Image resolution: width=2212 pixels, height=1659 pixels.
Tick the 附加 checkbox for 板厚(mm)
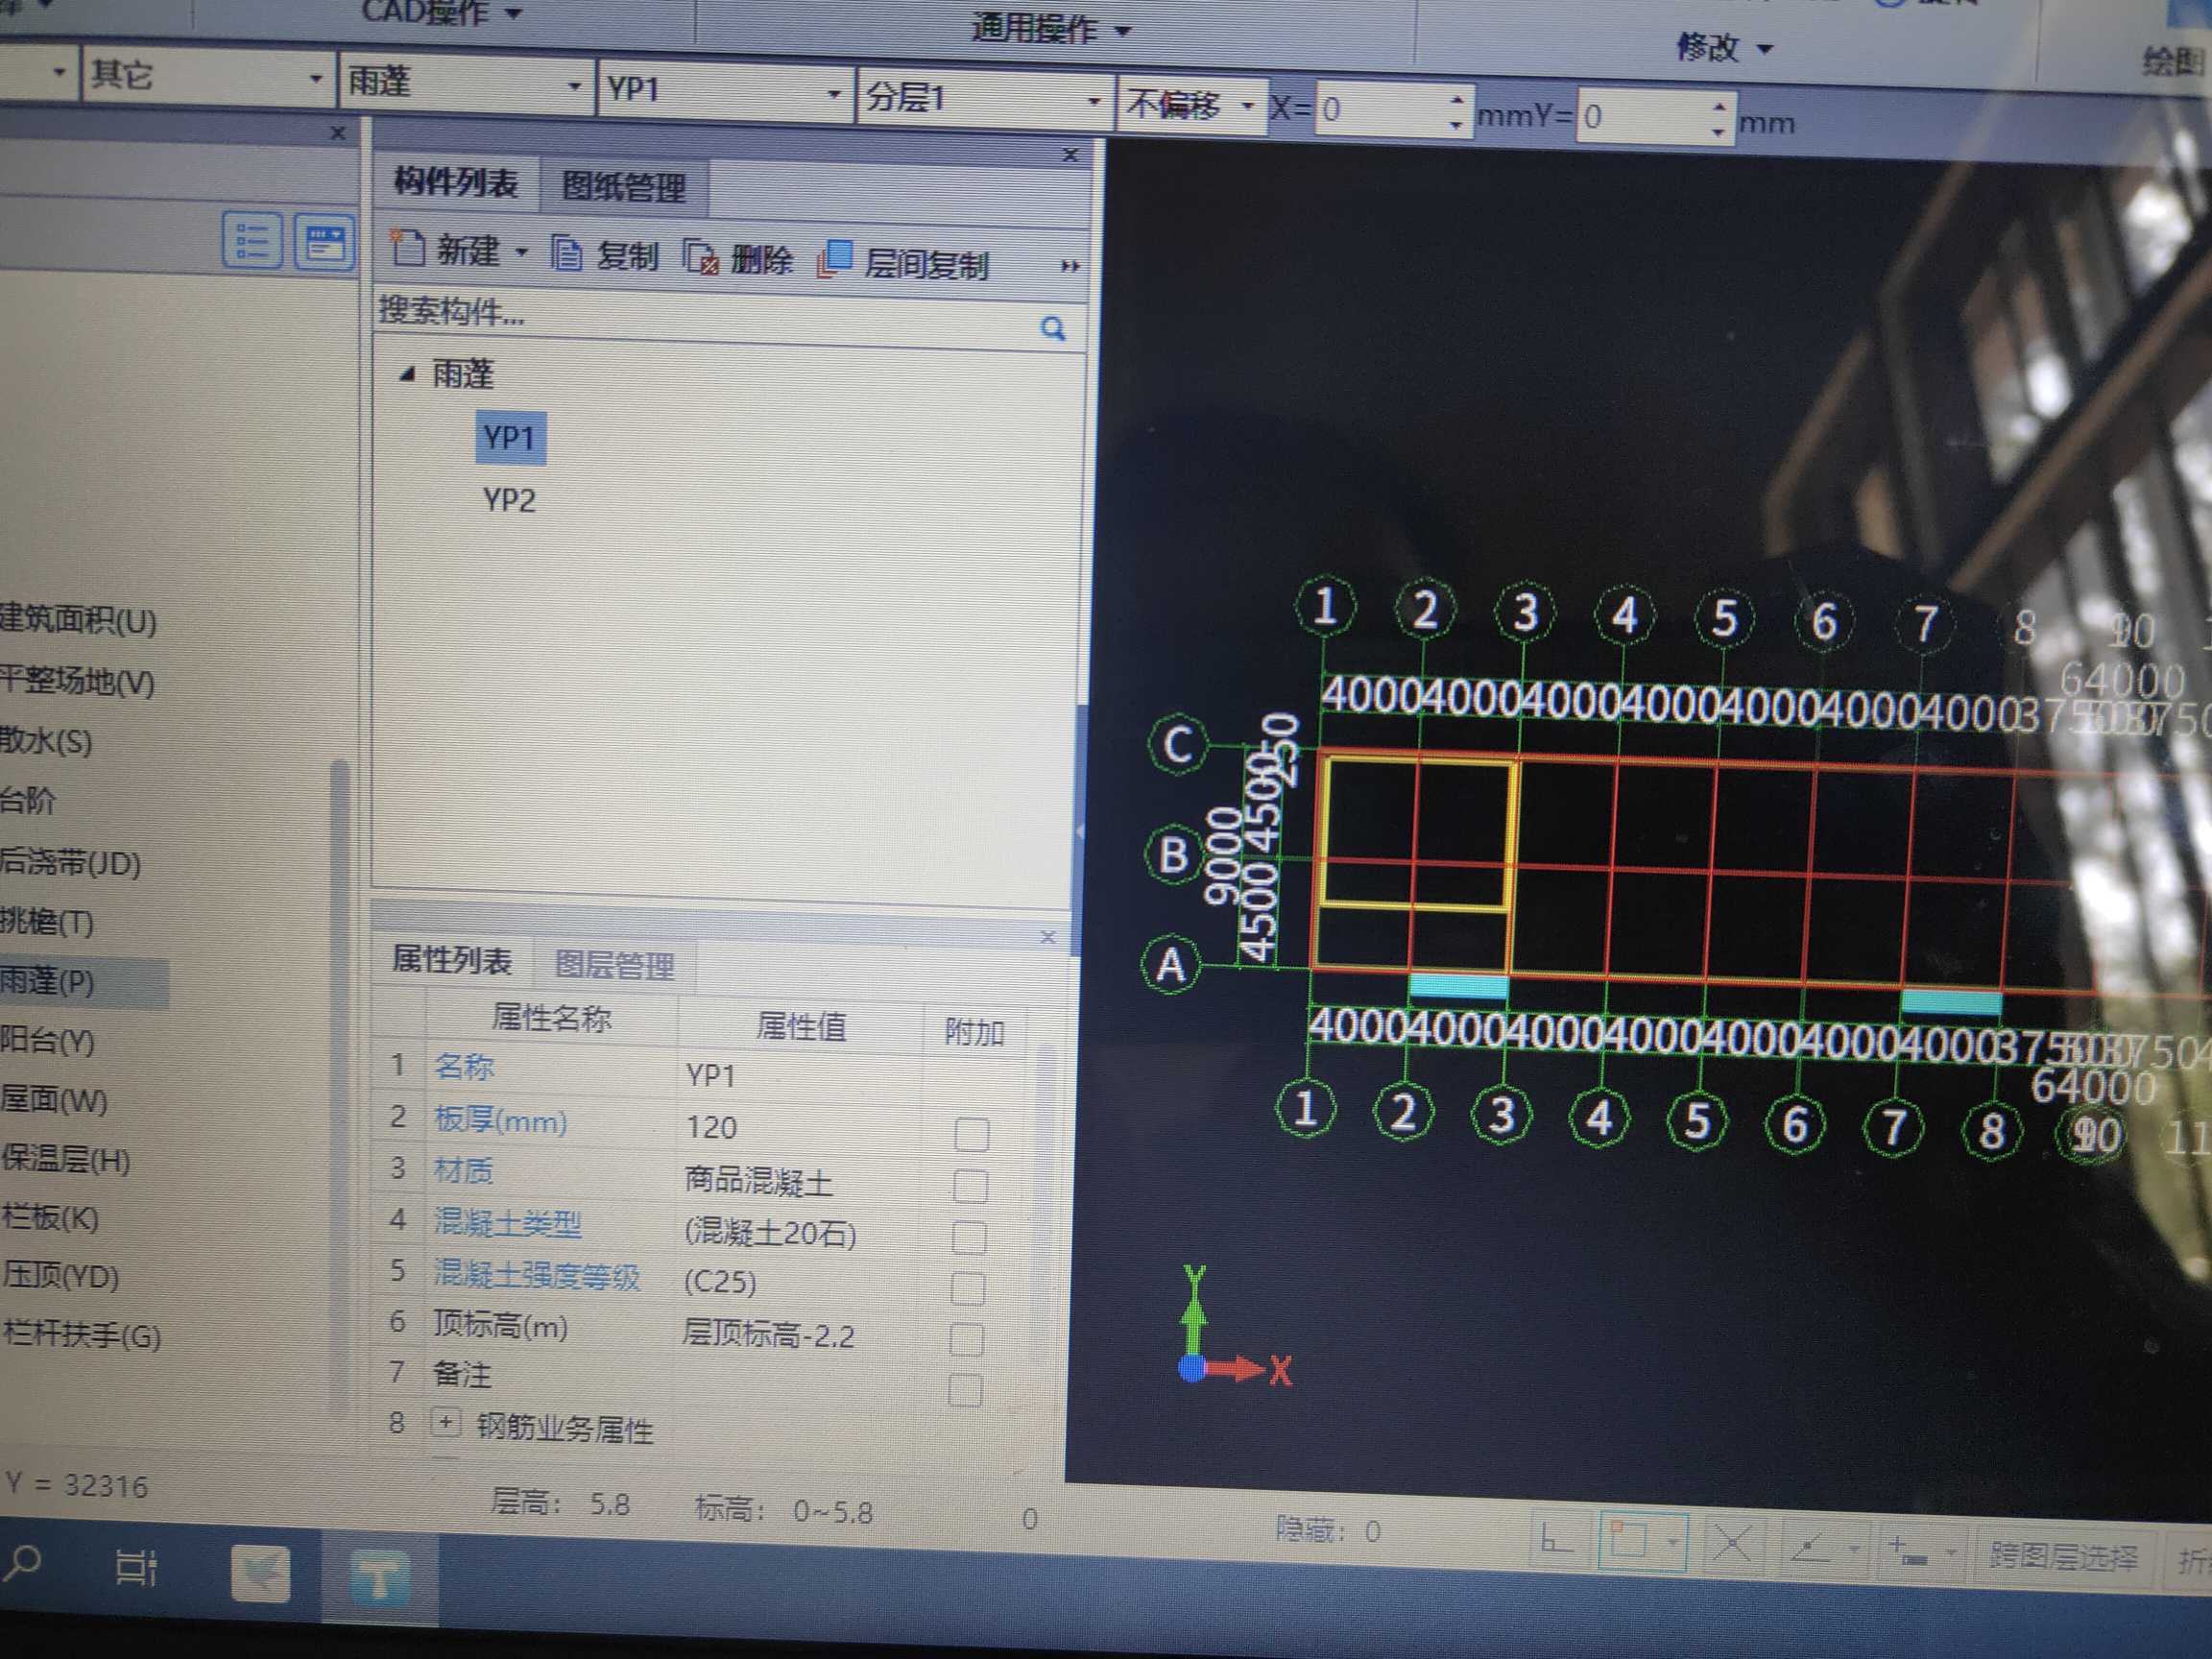pos(971,1135)
